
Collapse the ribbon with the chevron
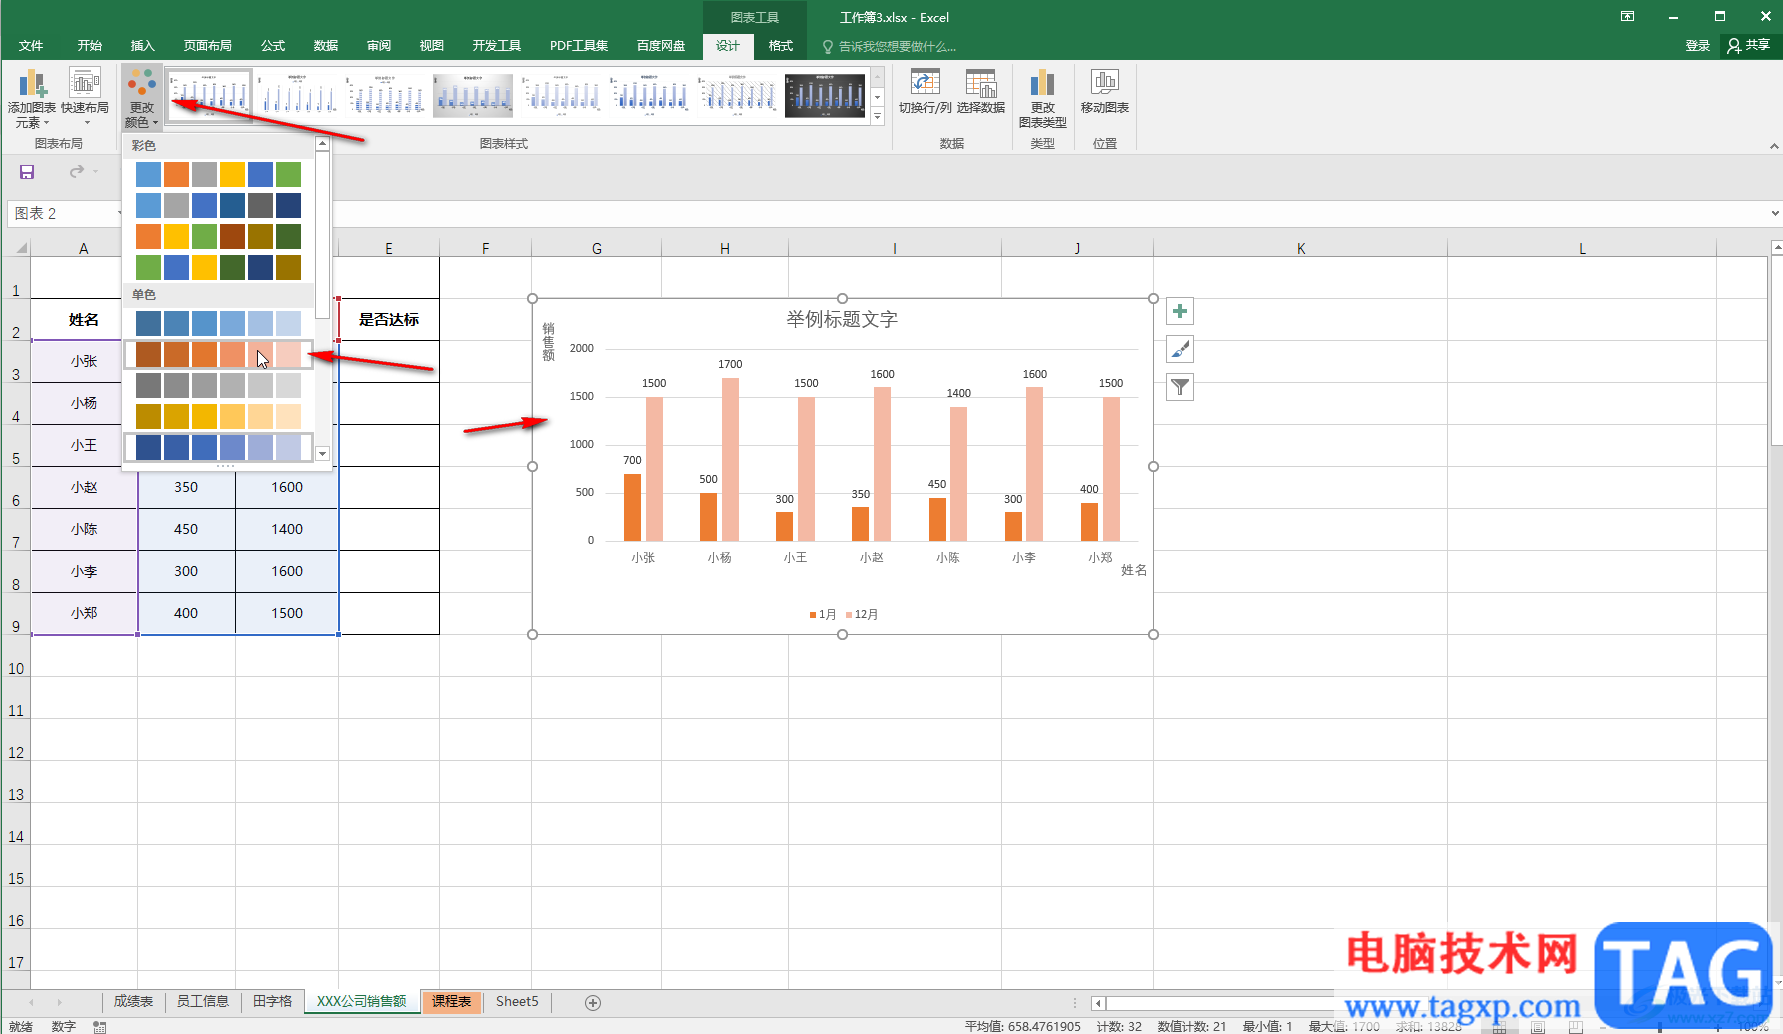1774,146
